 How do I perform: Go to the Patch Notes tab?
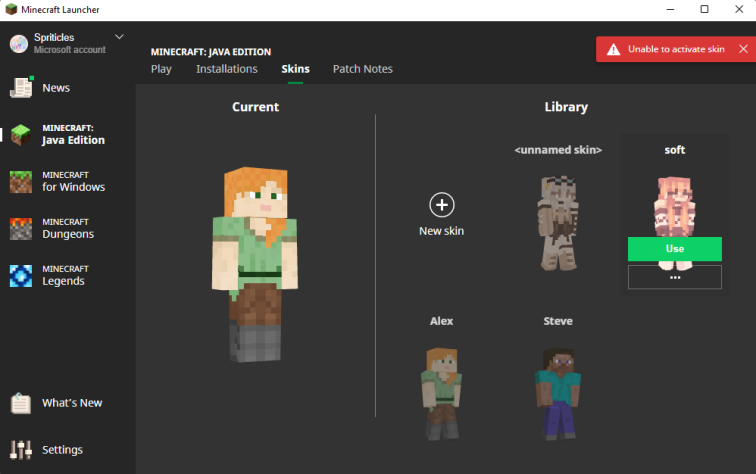pos(362,69)
